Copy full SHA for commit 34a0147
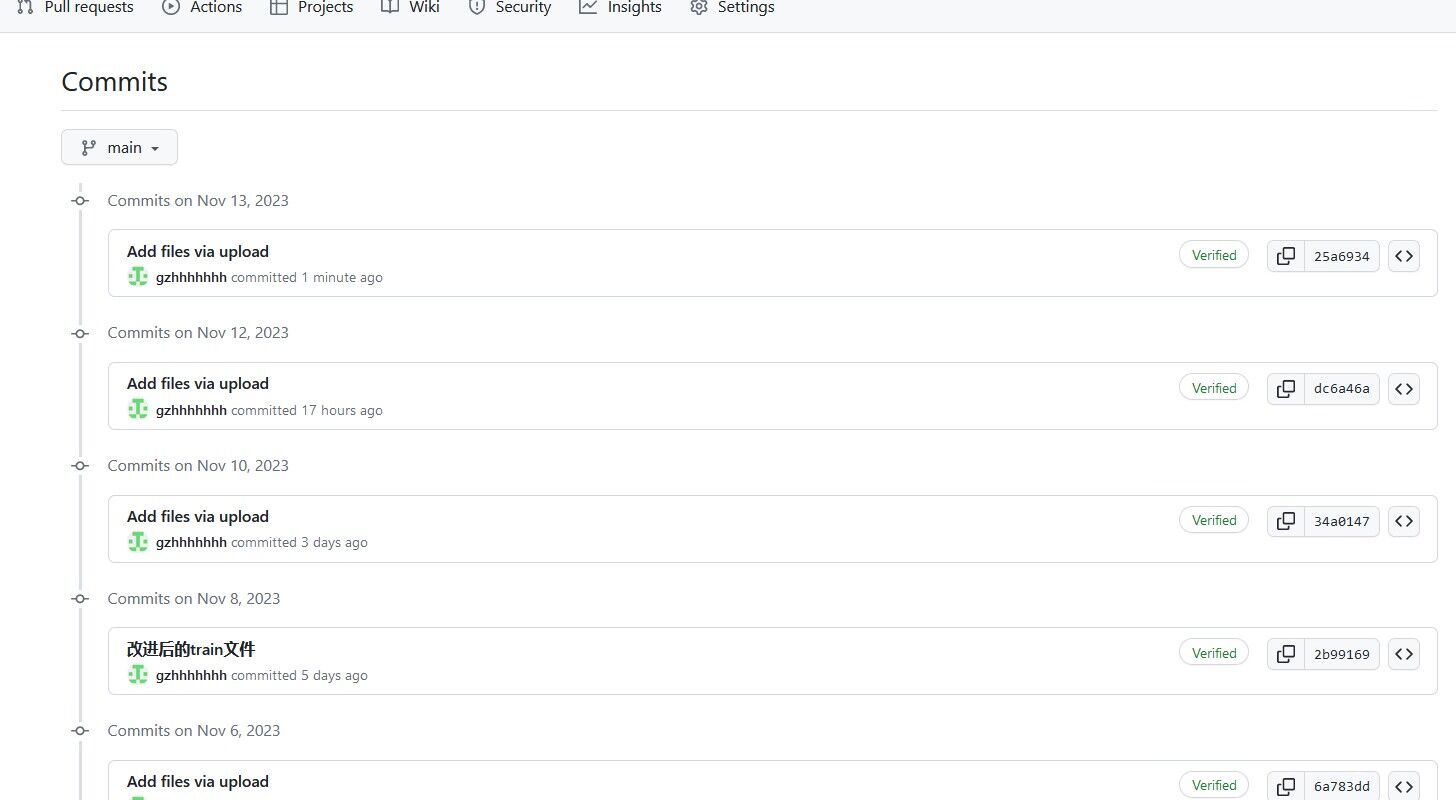The height and width of the screenshot is (800, 1456). tap(1286, 521)
